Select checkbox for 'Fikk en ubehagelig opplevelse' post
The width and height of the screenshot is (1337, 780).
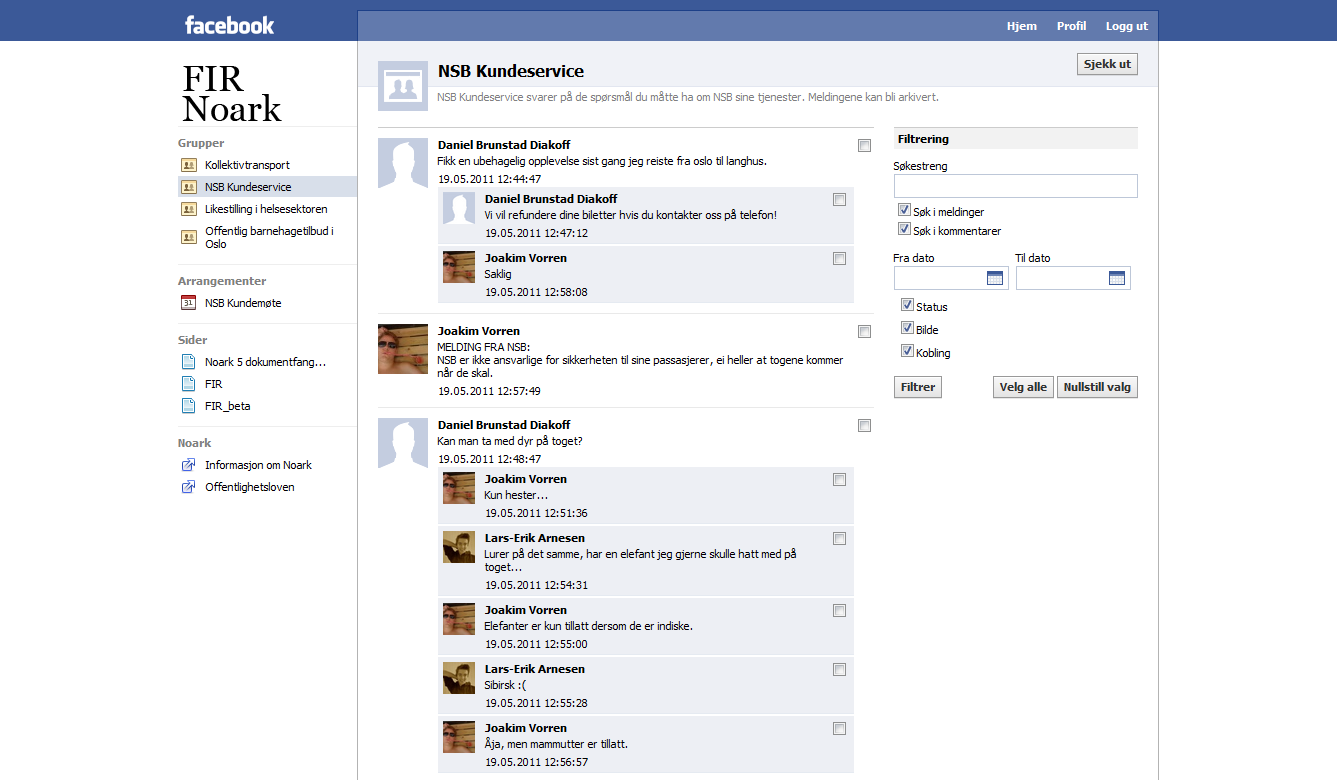click(864, 146)
